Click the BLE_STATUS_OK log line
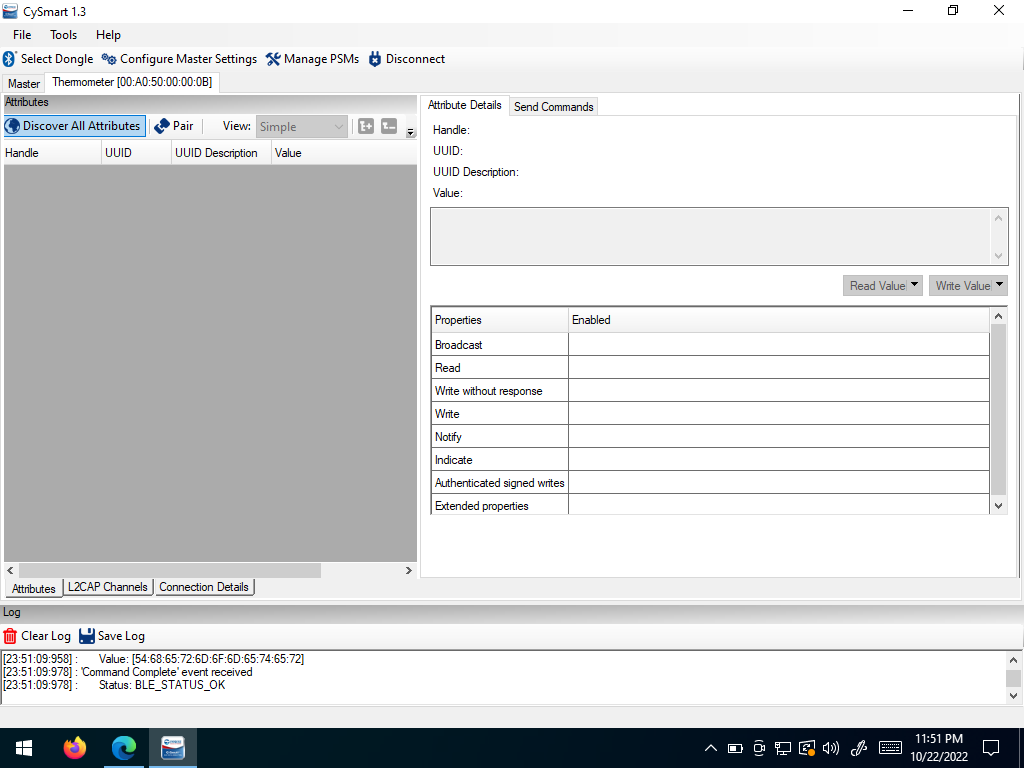1024x768 pixels. click(114, 685)
